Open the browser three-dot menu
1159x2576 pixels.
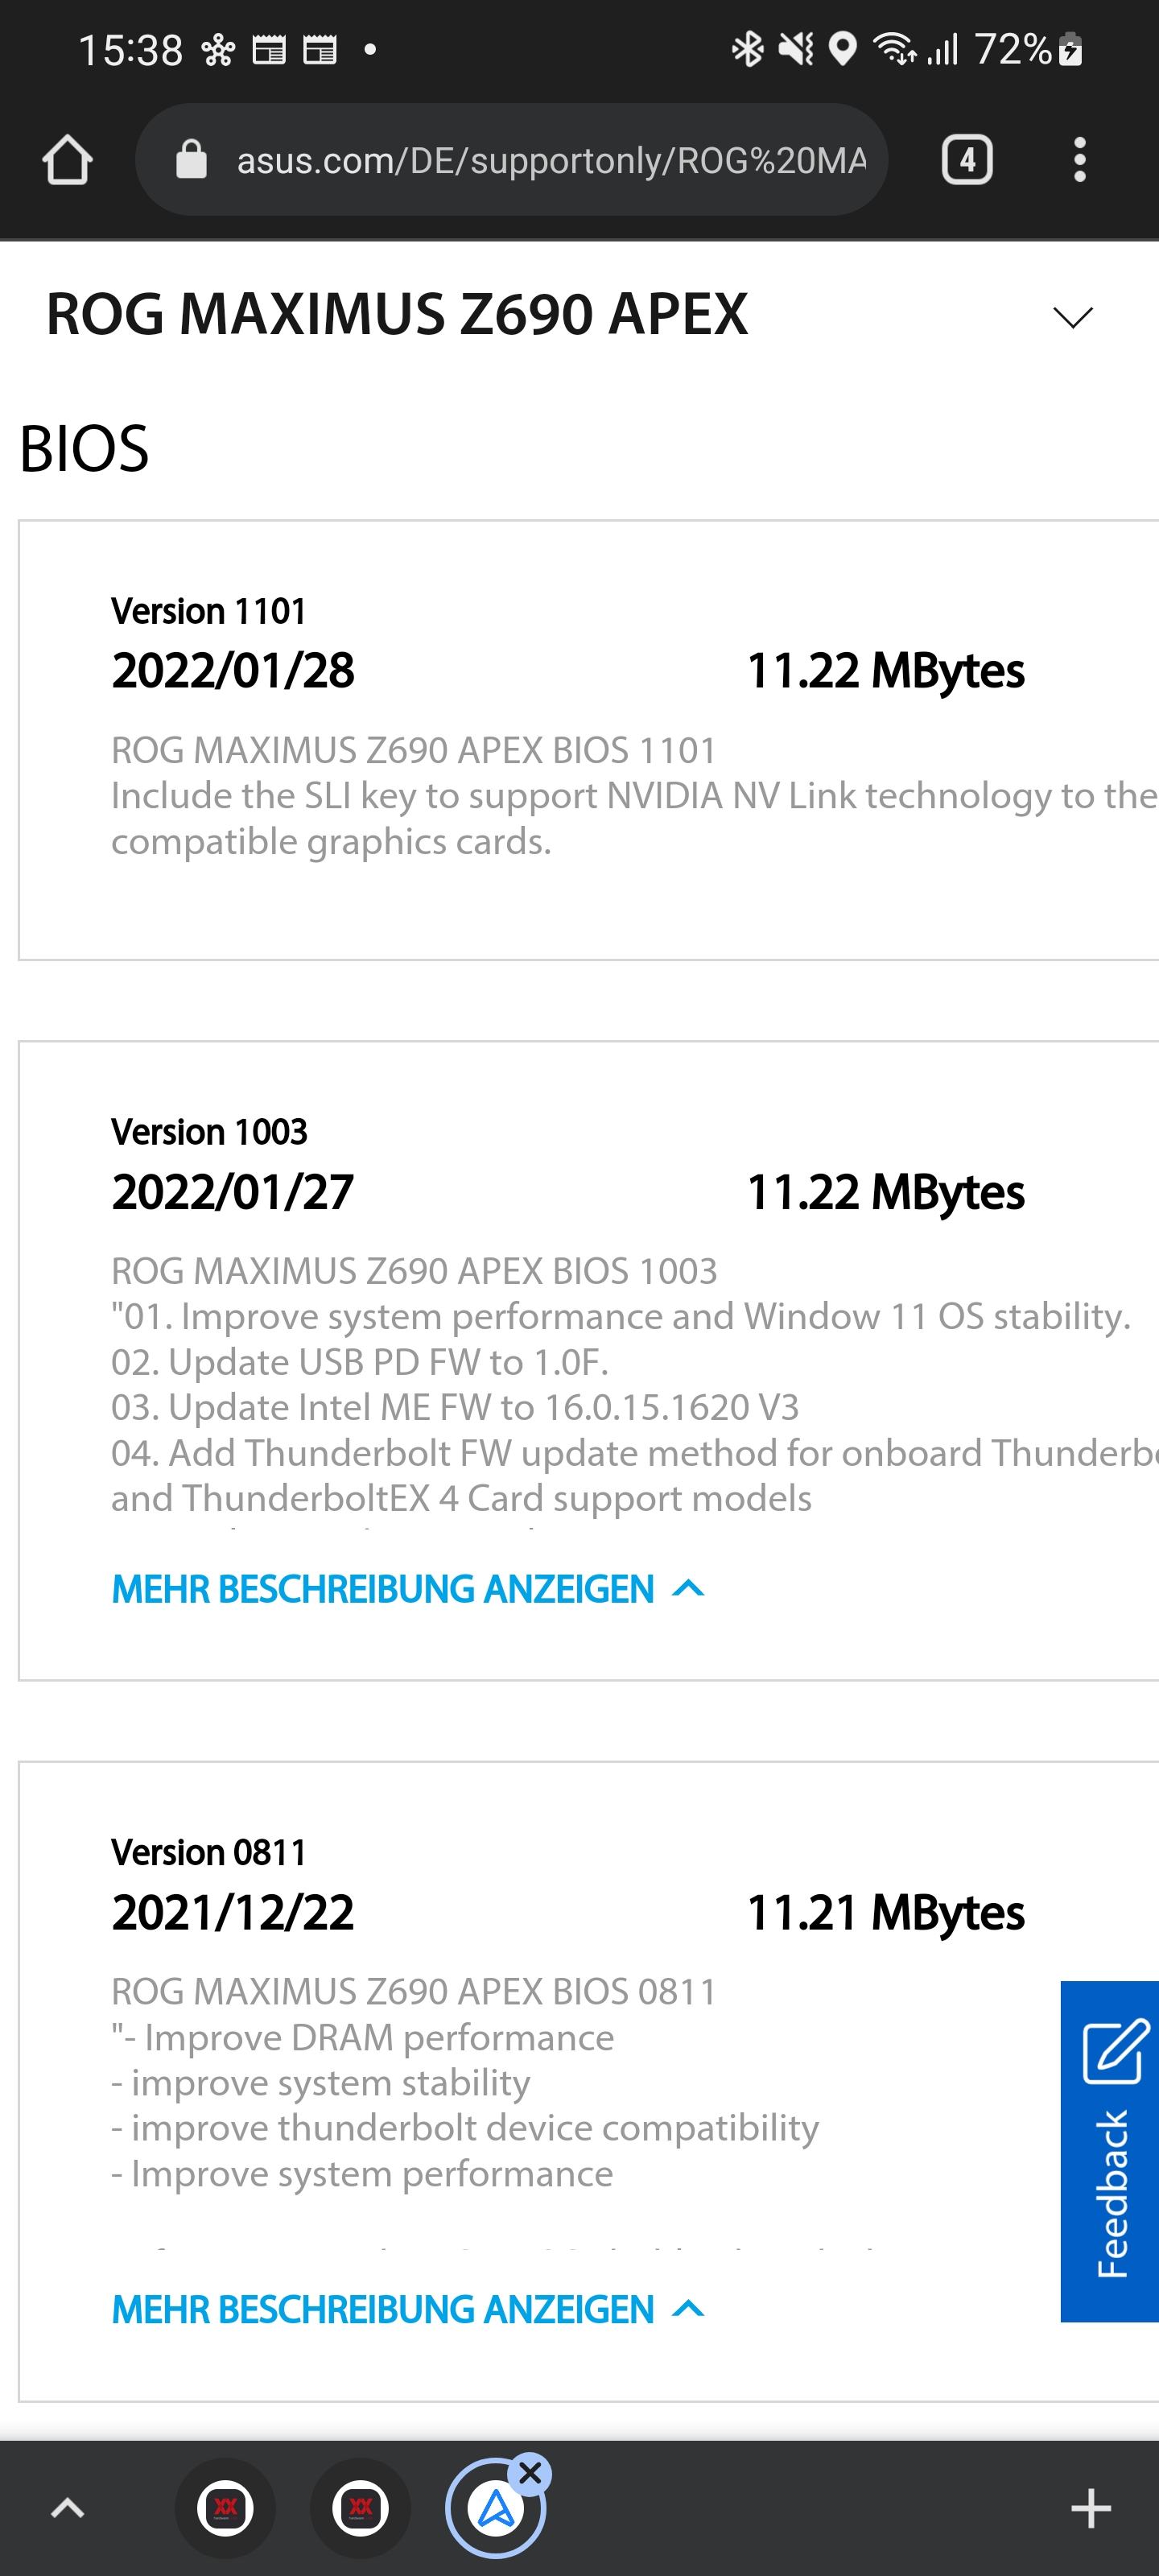pos(1079,160)
